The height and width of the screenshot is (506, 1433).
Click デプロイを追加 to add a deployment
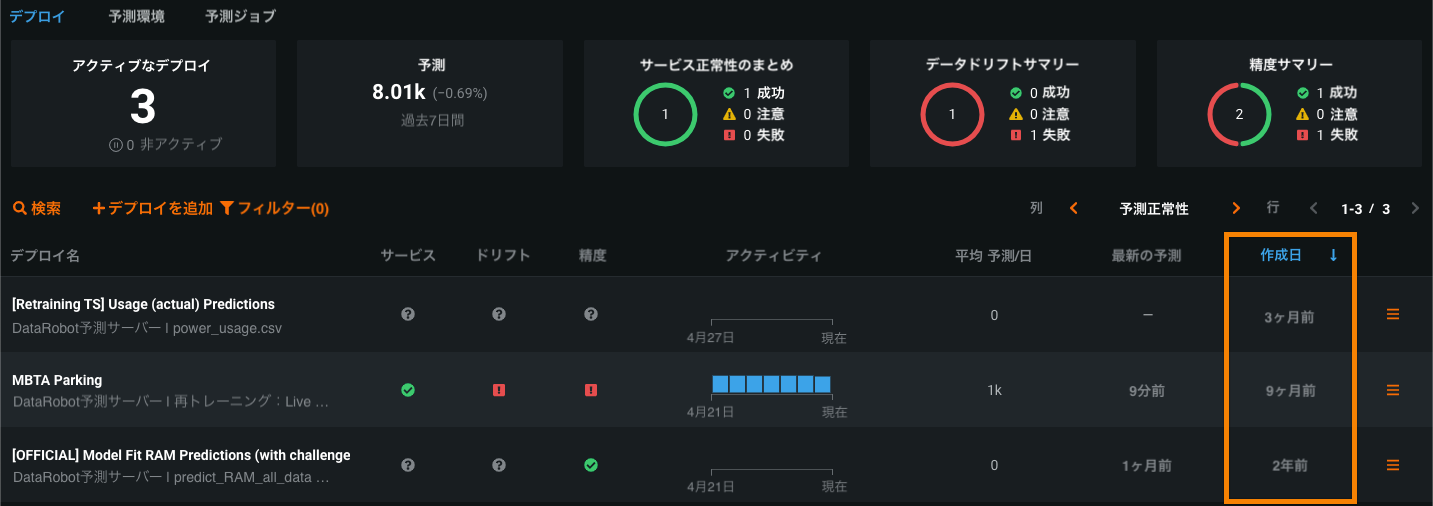(152, 209)
